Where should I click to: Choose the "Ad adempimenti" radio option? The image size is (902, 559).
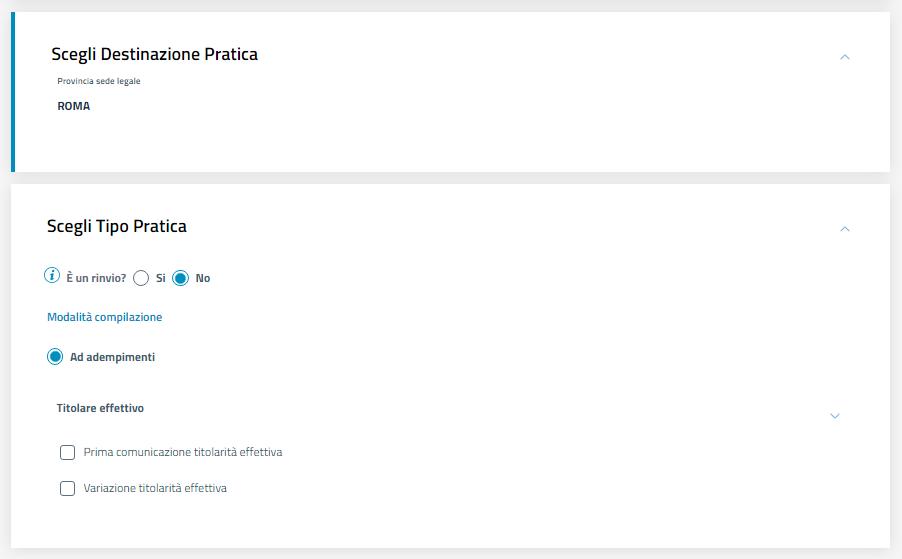[55, 357]
